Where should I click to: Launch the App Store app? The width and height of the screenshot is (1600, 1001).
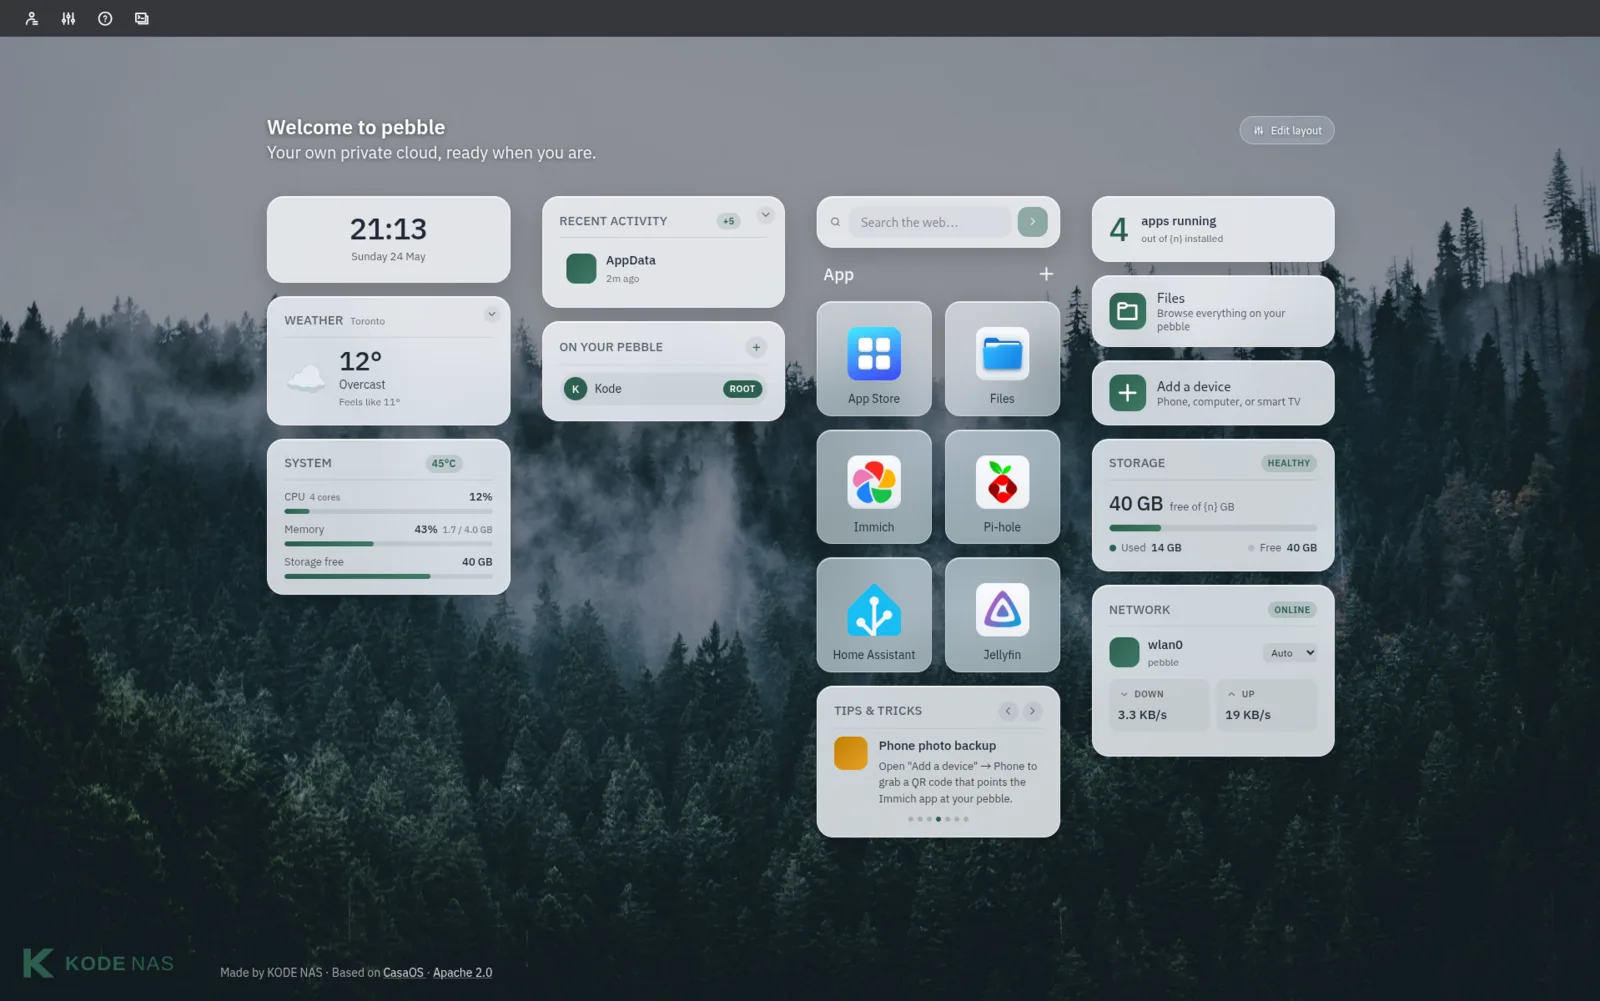874,359
